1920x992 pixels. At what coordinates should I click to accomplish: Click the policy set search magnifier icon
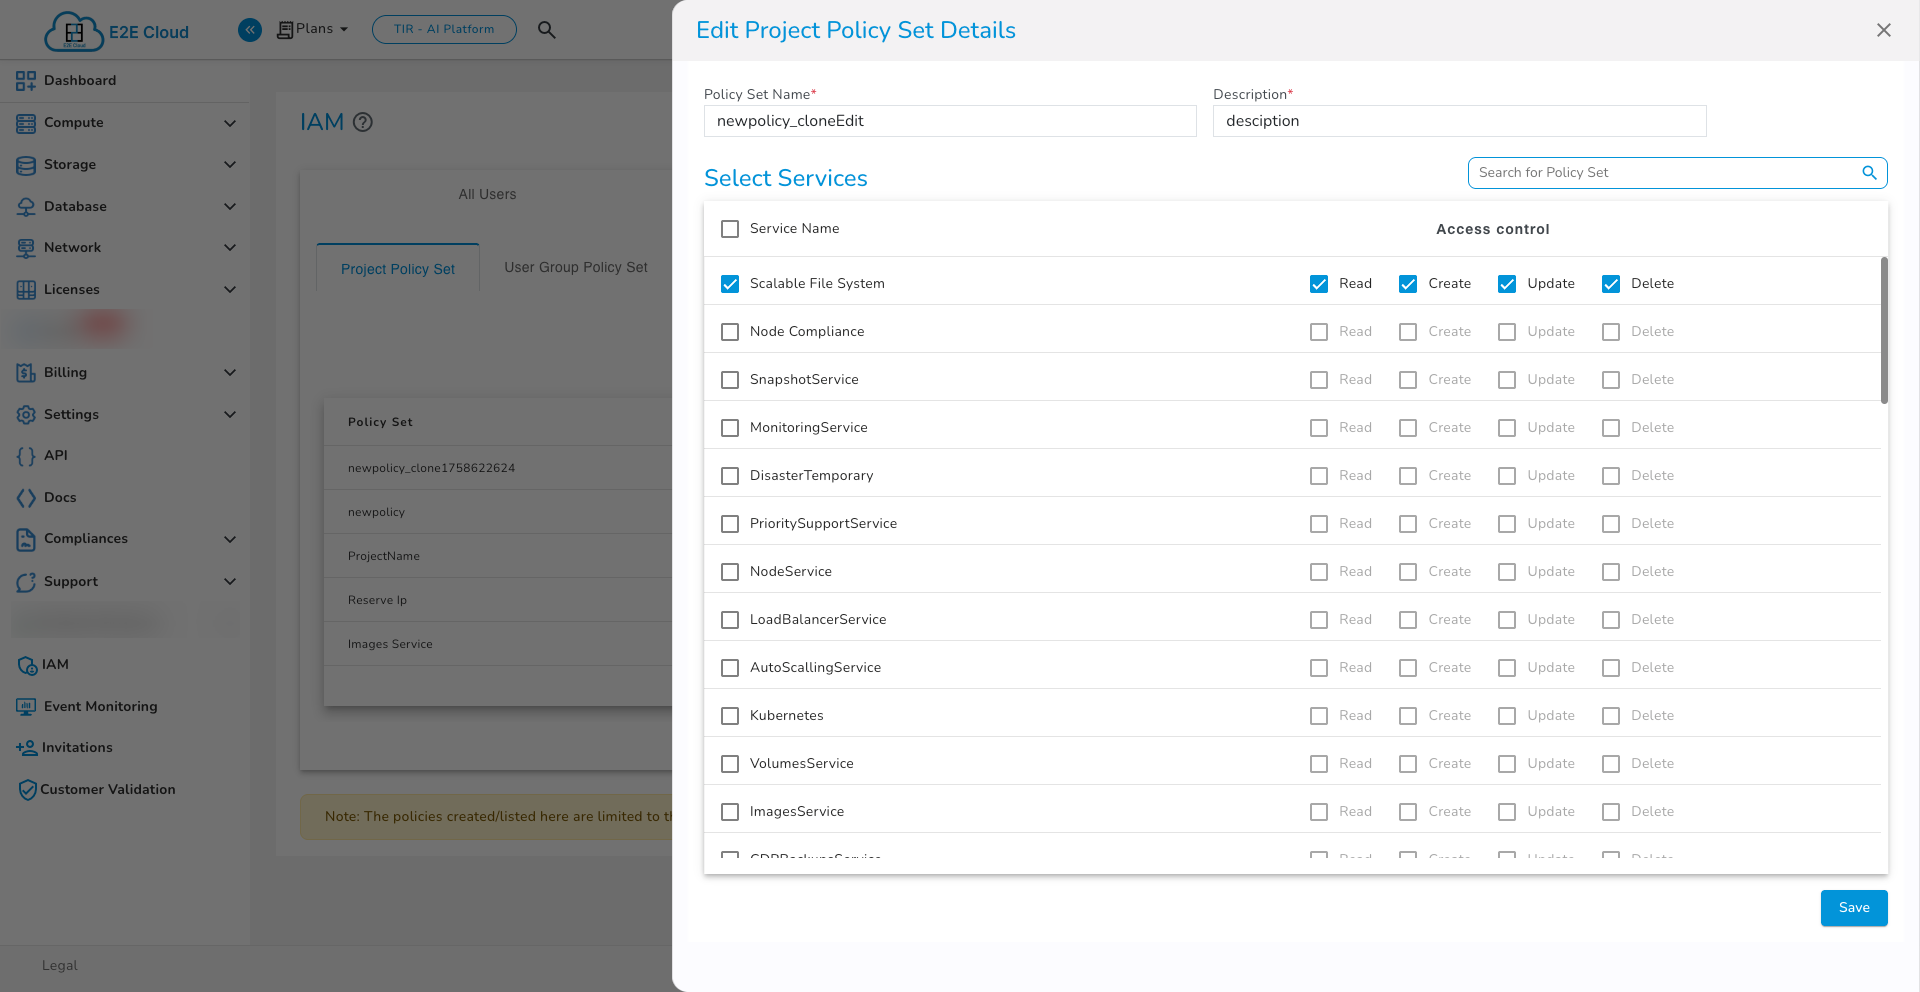coord(1869,173)
